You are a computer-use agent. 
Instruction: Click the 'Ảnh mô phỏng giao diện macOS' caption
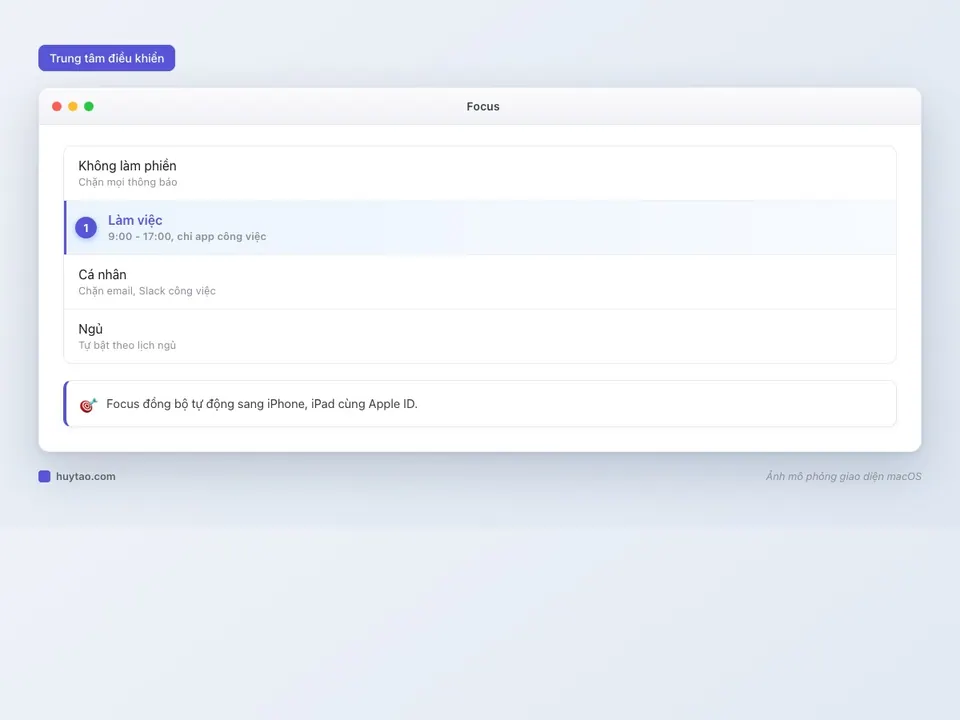coord(844,476)
